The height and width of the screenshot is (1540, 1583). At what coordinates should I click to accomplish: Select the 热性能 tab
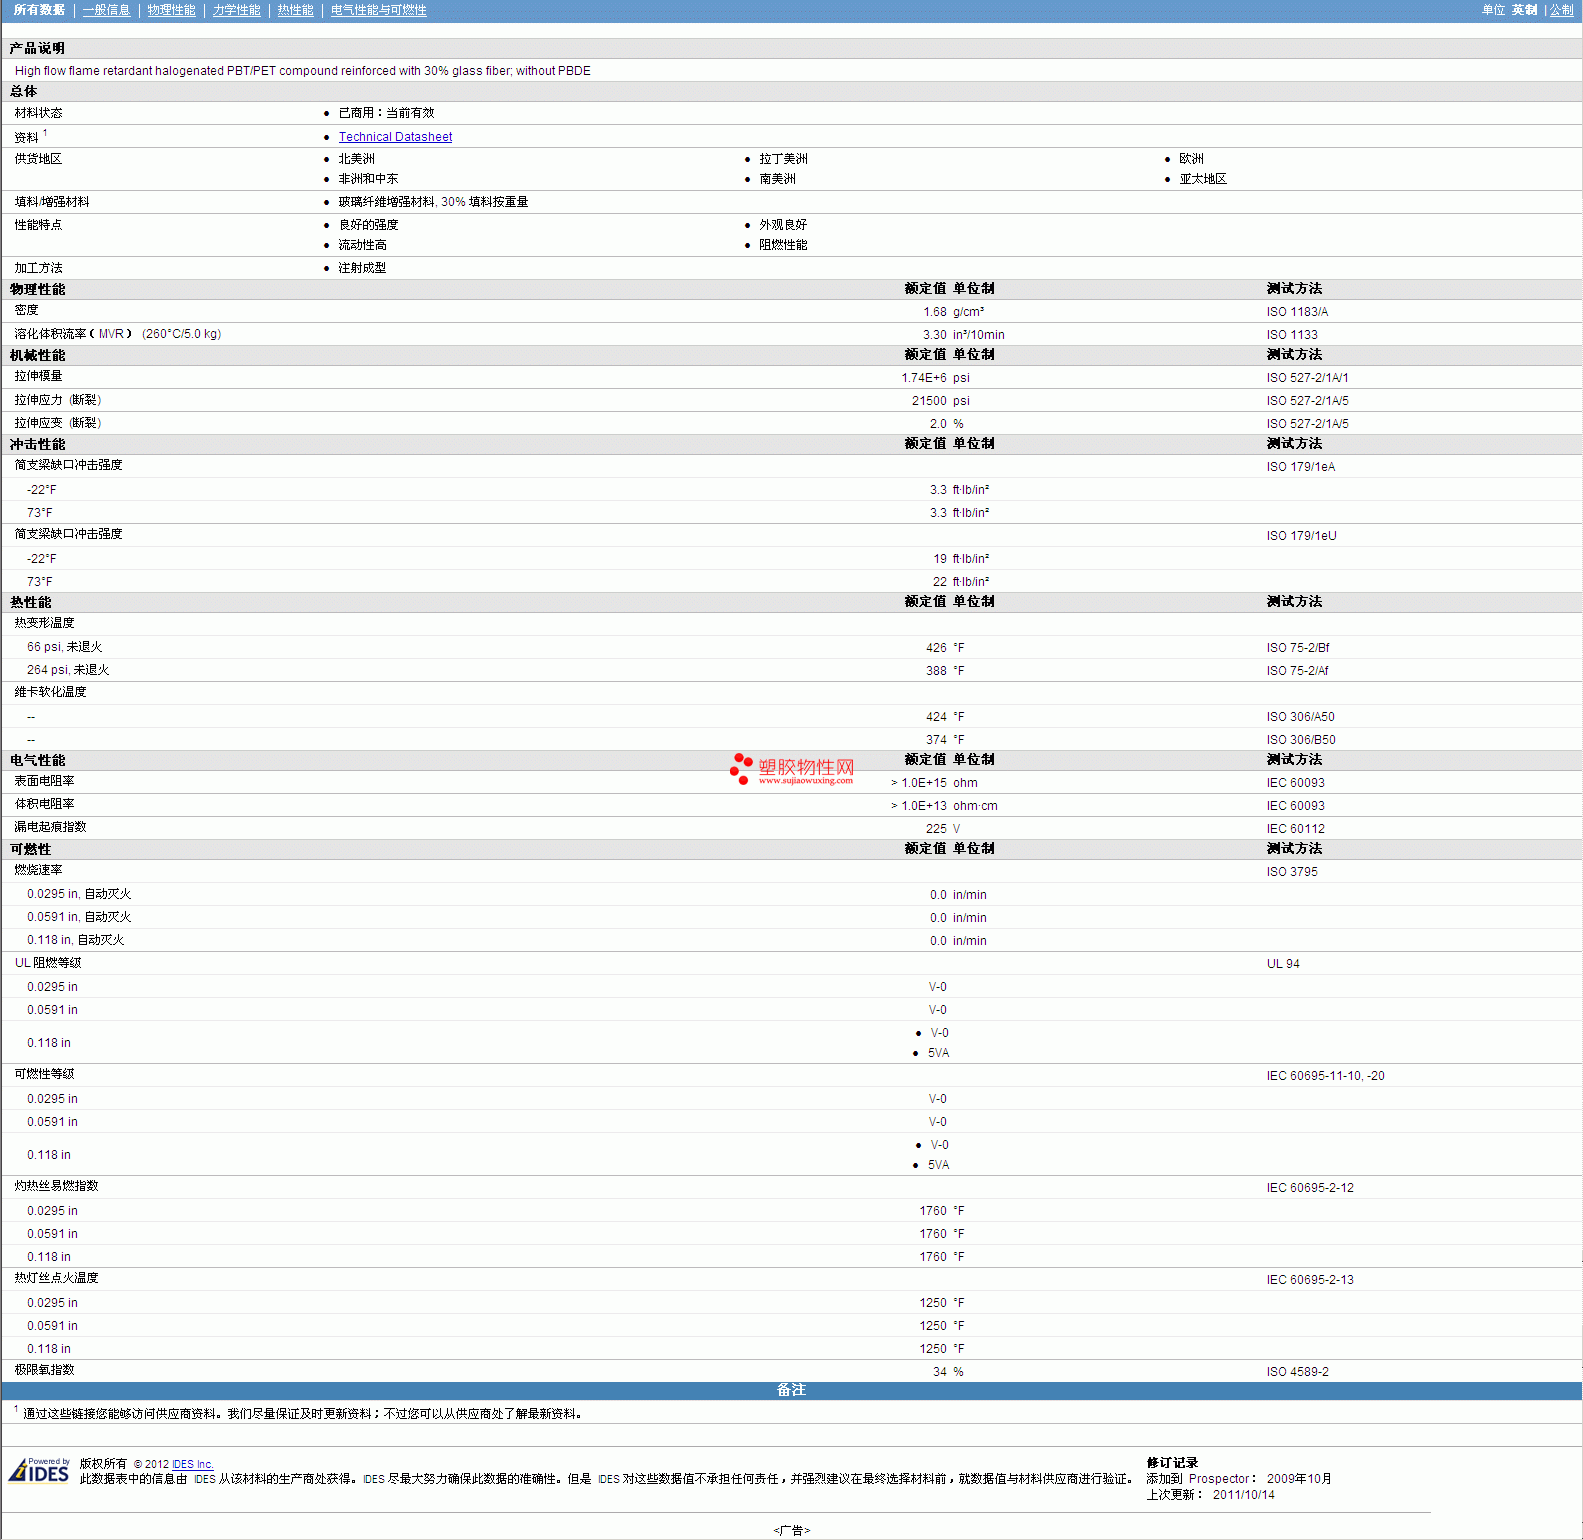click(295, 10)
